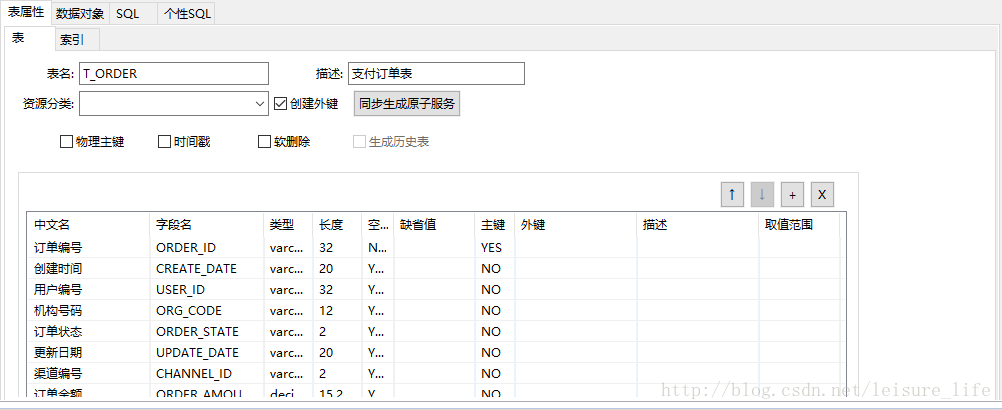Add a new field with plus button

pos(792,195)
